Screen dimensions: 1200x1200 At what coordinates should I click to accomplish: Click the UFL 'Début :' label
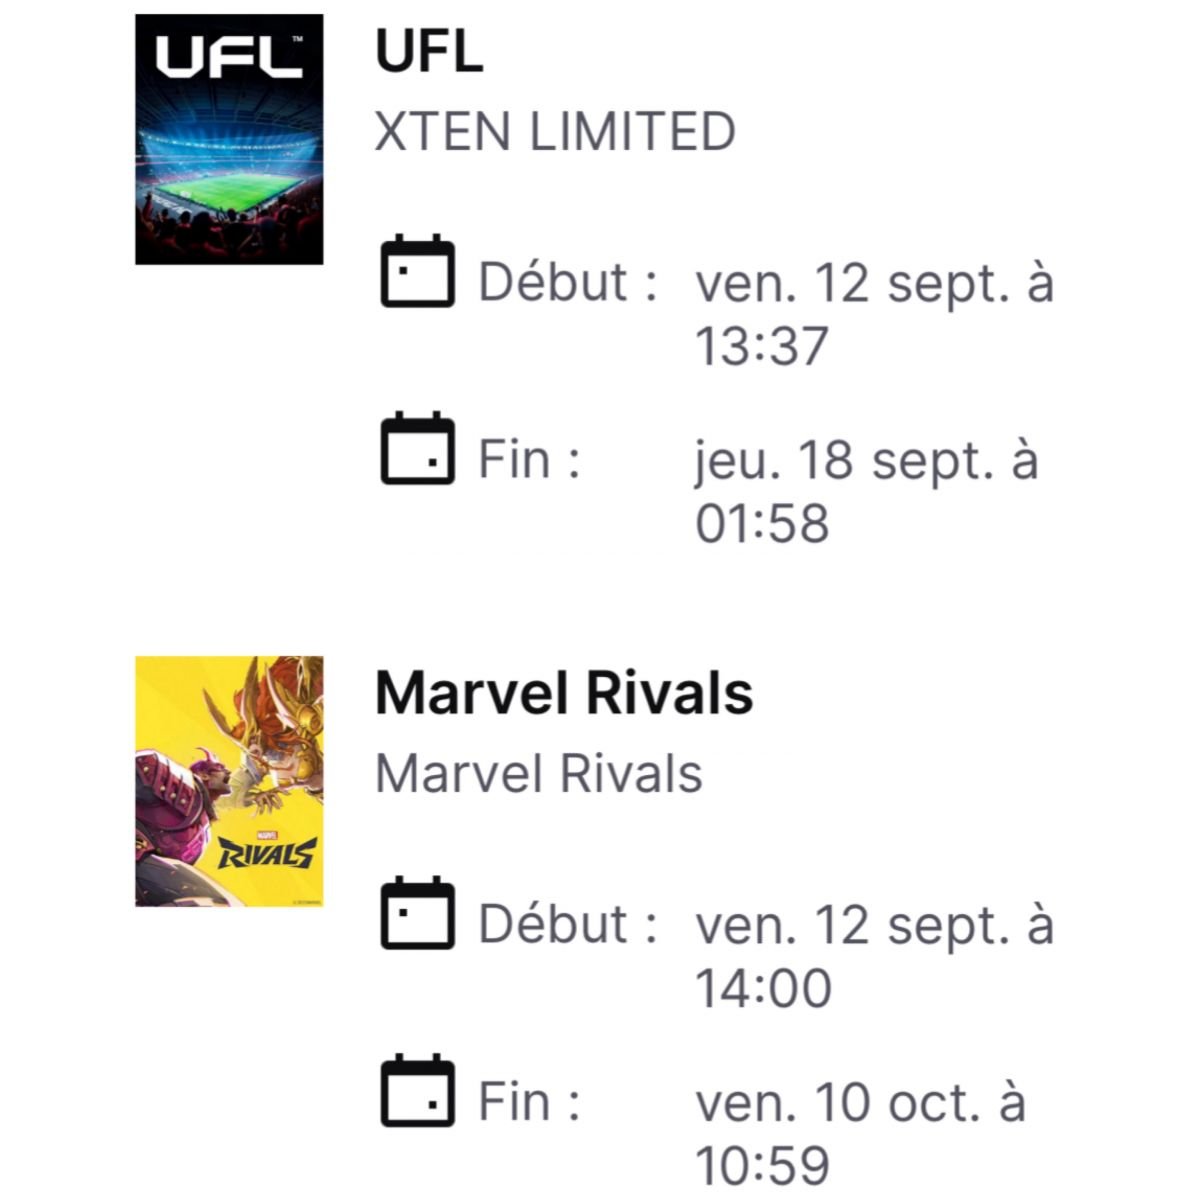[567, 282]
